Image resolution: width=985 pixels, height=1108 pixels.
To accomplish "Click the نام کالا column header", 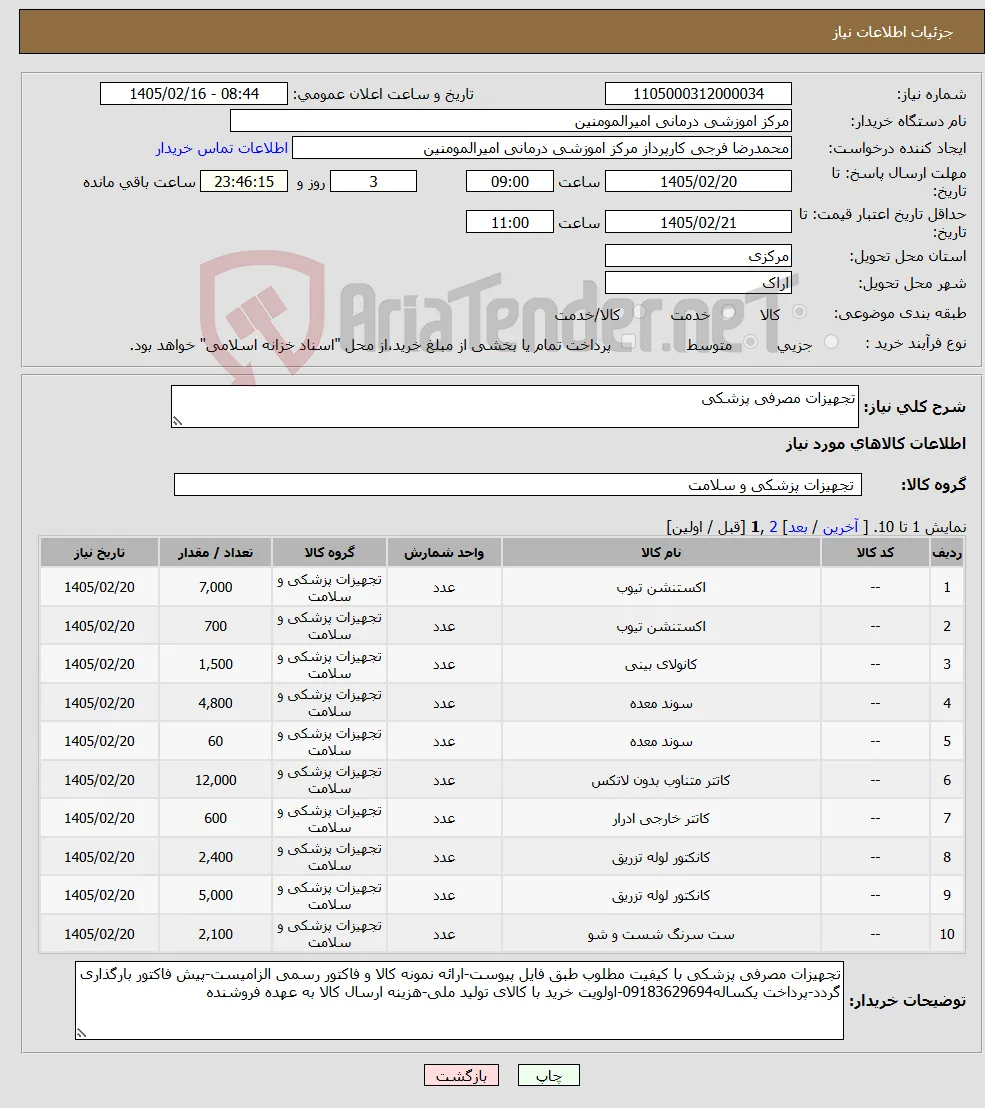I will [x=661, y=553].
